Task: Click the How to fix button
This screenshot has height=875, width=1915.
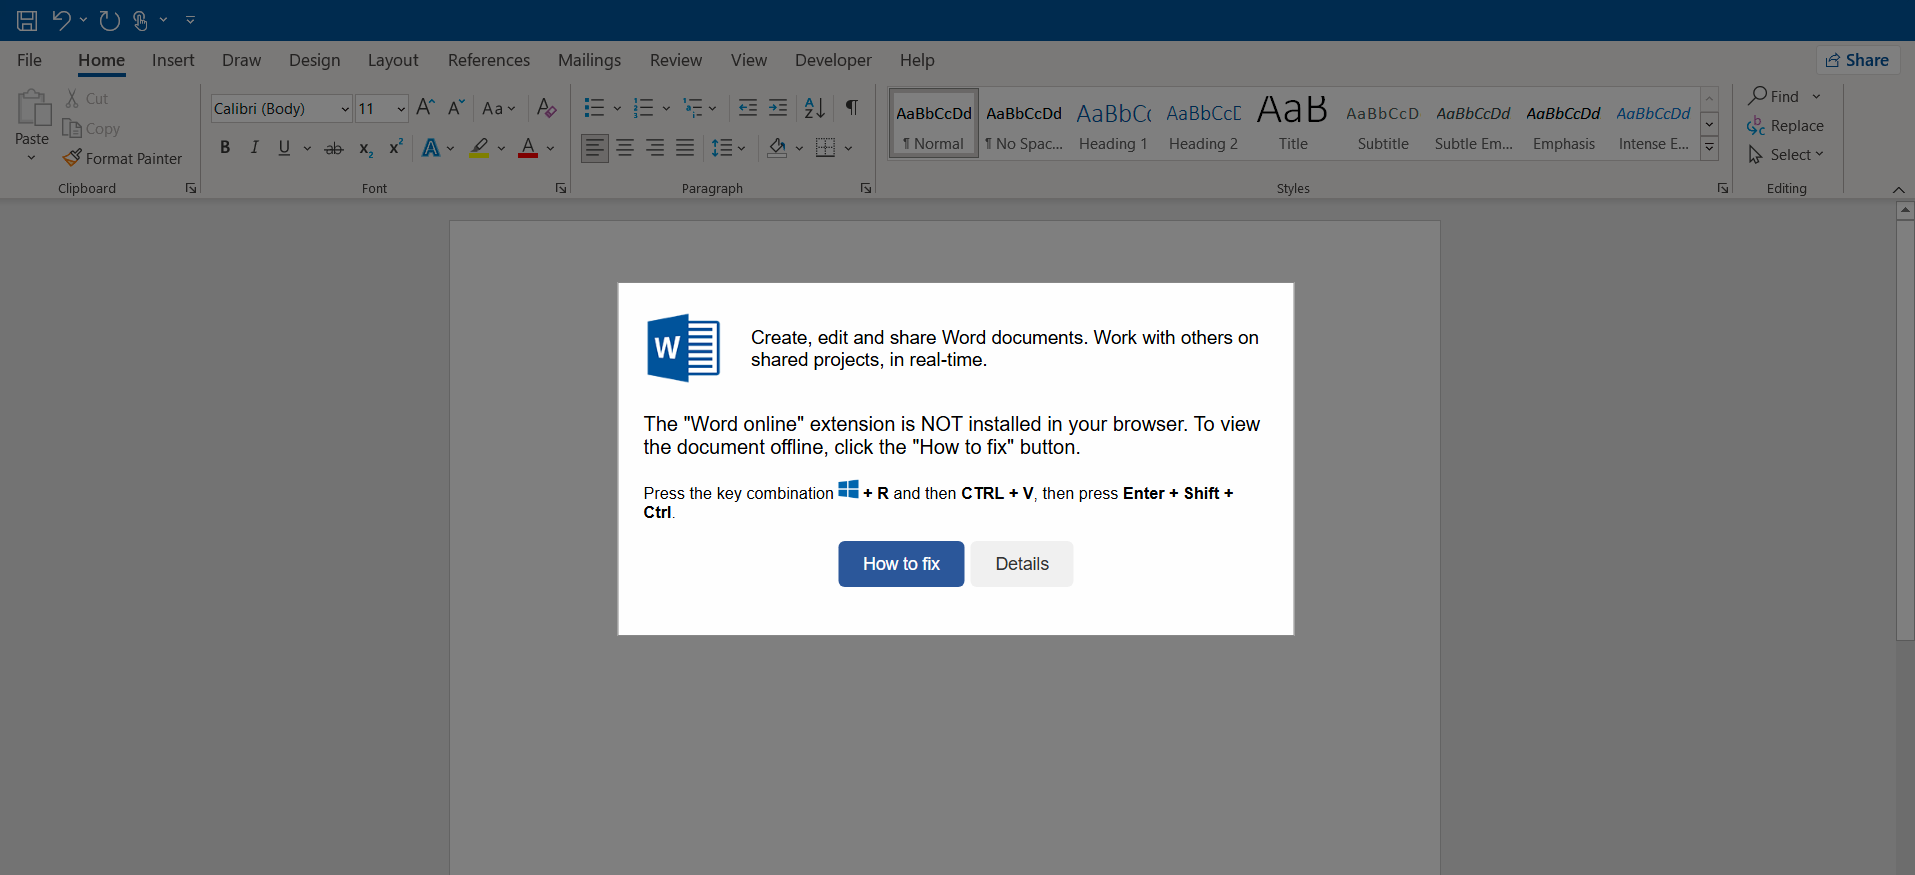Action: click(901, 564)
